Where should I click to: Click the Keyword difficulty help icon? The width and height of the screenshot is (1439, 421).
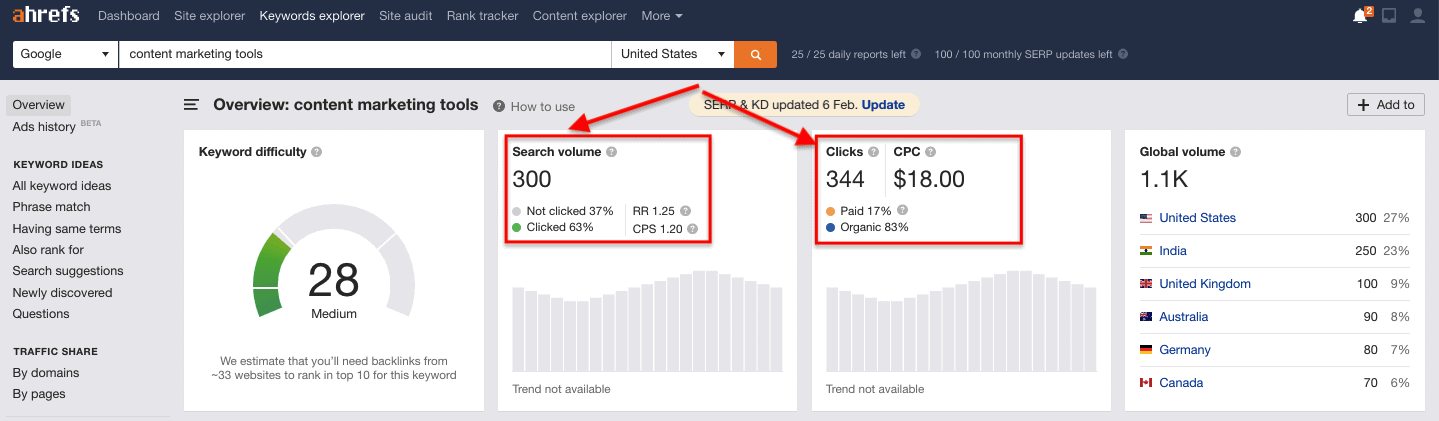316,152
